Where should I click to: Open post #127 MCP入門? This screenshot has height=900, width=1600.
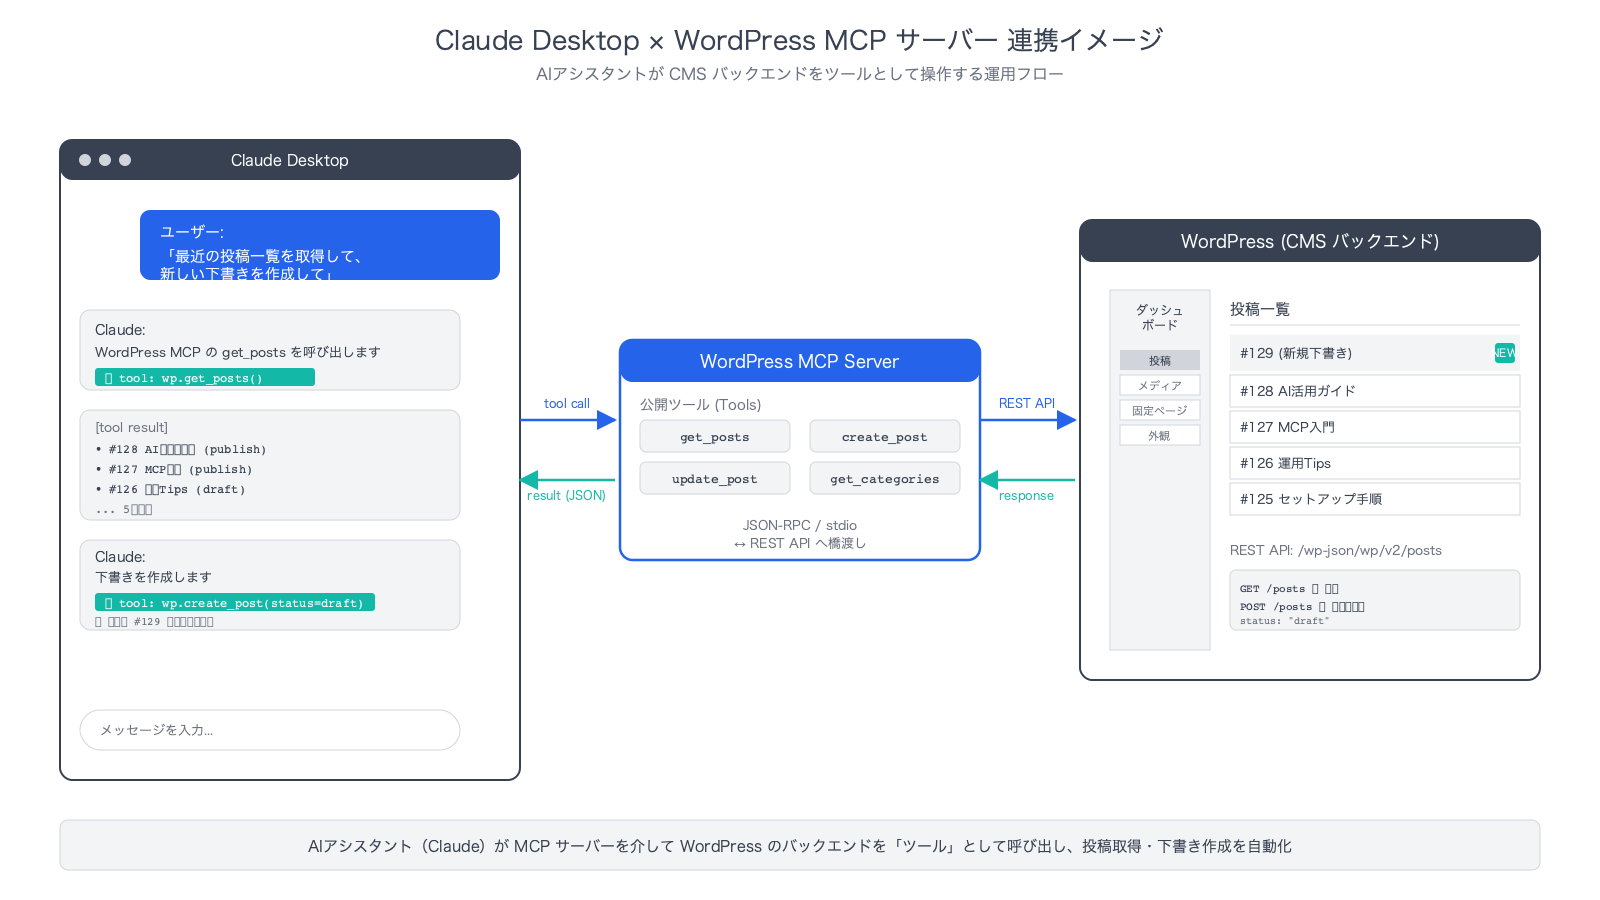tap(1375, 427)
